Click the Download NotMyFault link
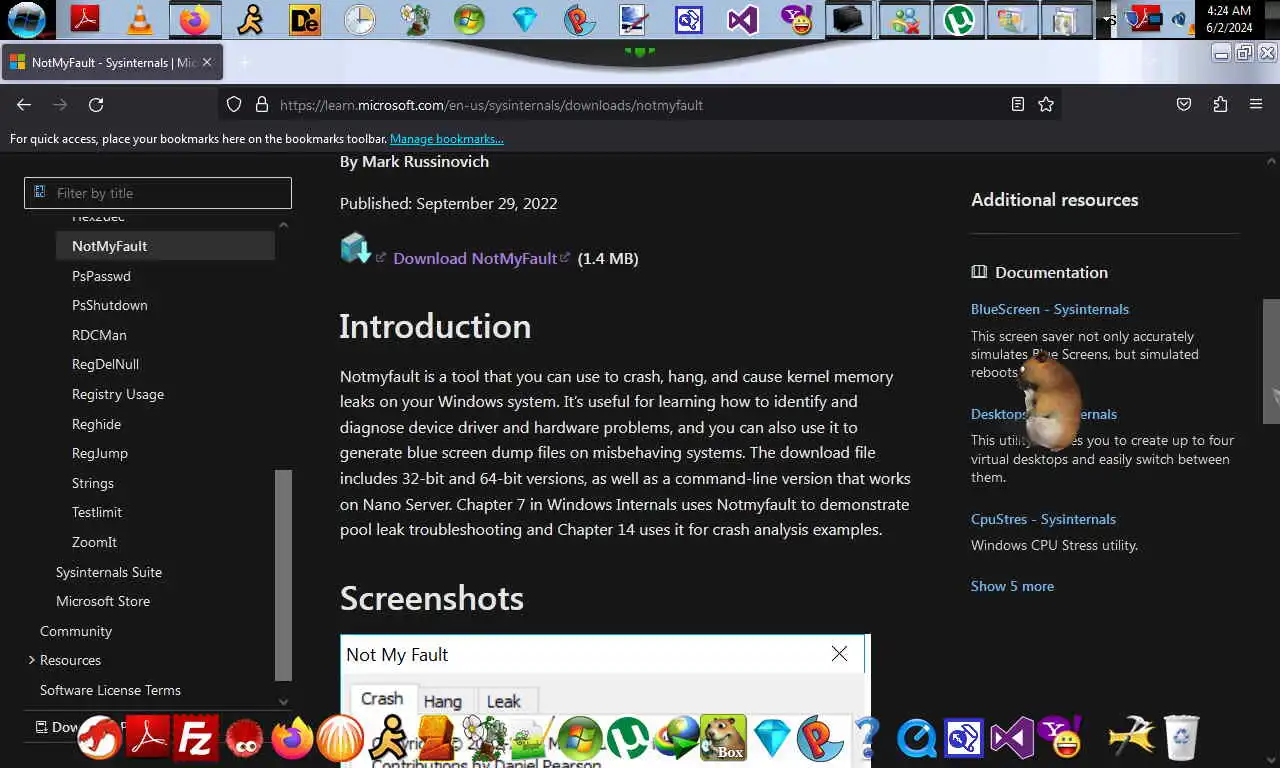Image resolution: width=1280 pixels, height=768 pixels. pyautogui.click(x=475, y=258)
